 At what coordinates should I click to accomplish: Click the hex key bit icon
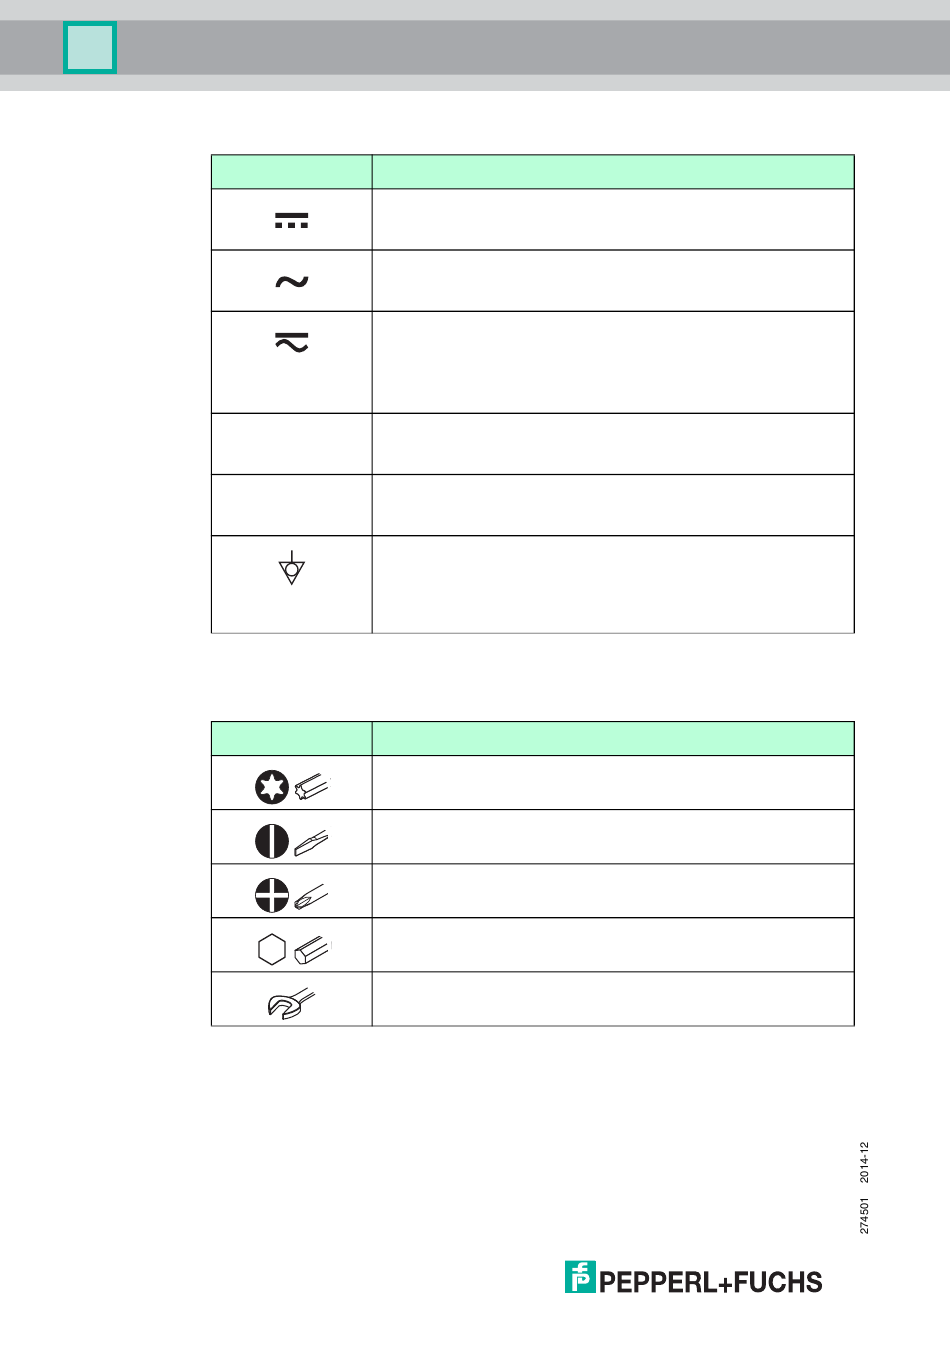click(x=312, y=950)
